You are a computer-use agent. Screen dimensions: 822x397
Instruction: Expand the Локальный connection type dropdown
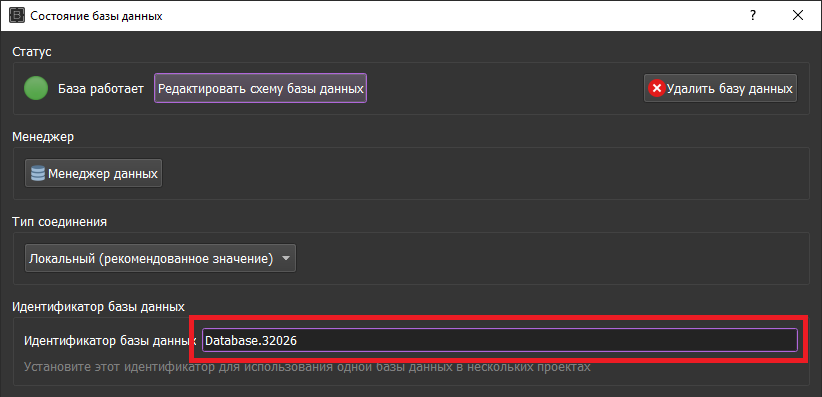pos(160,259)
